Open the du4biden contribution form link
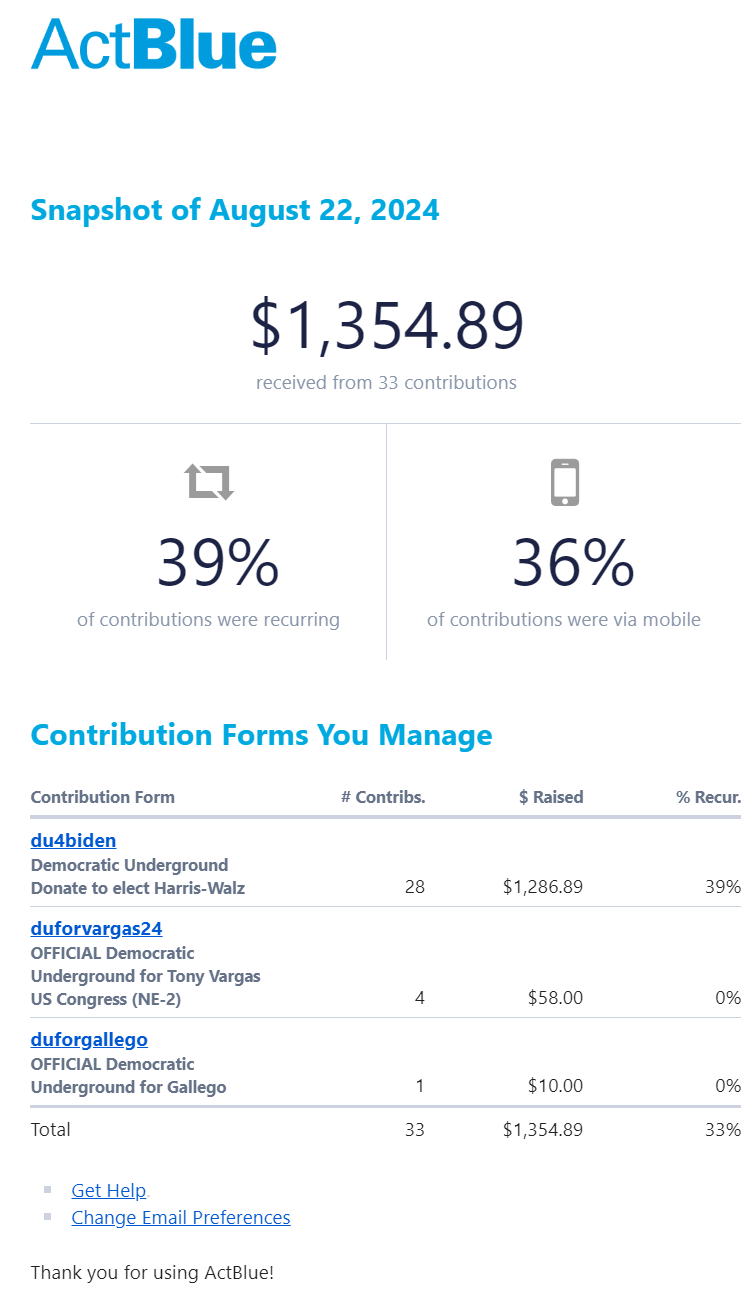 pos(73,841)
